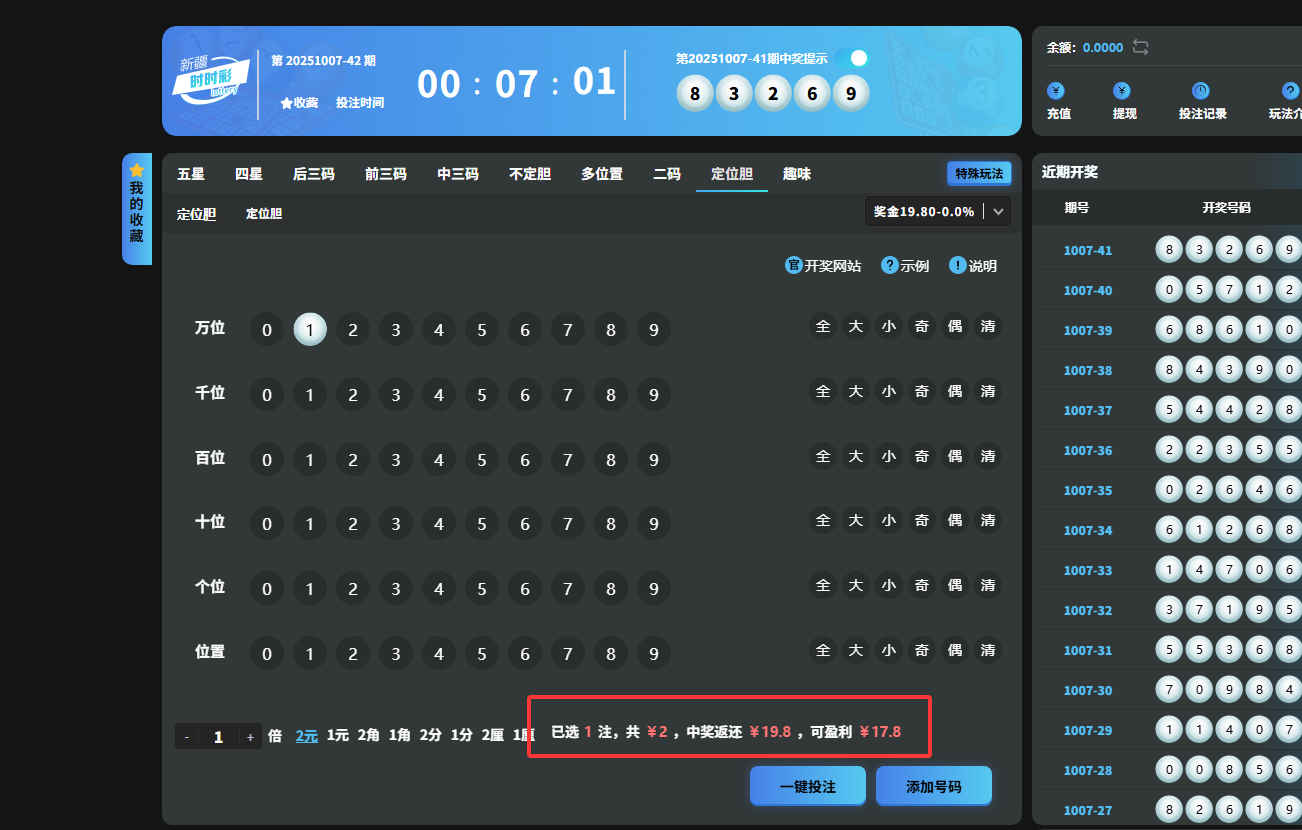Open the 开奖网站 official site icon

tap(794, 265)
